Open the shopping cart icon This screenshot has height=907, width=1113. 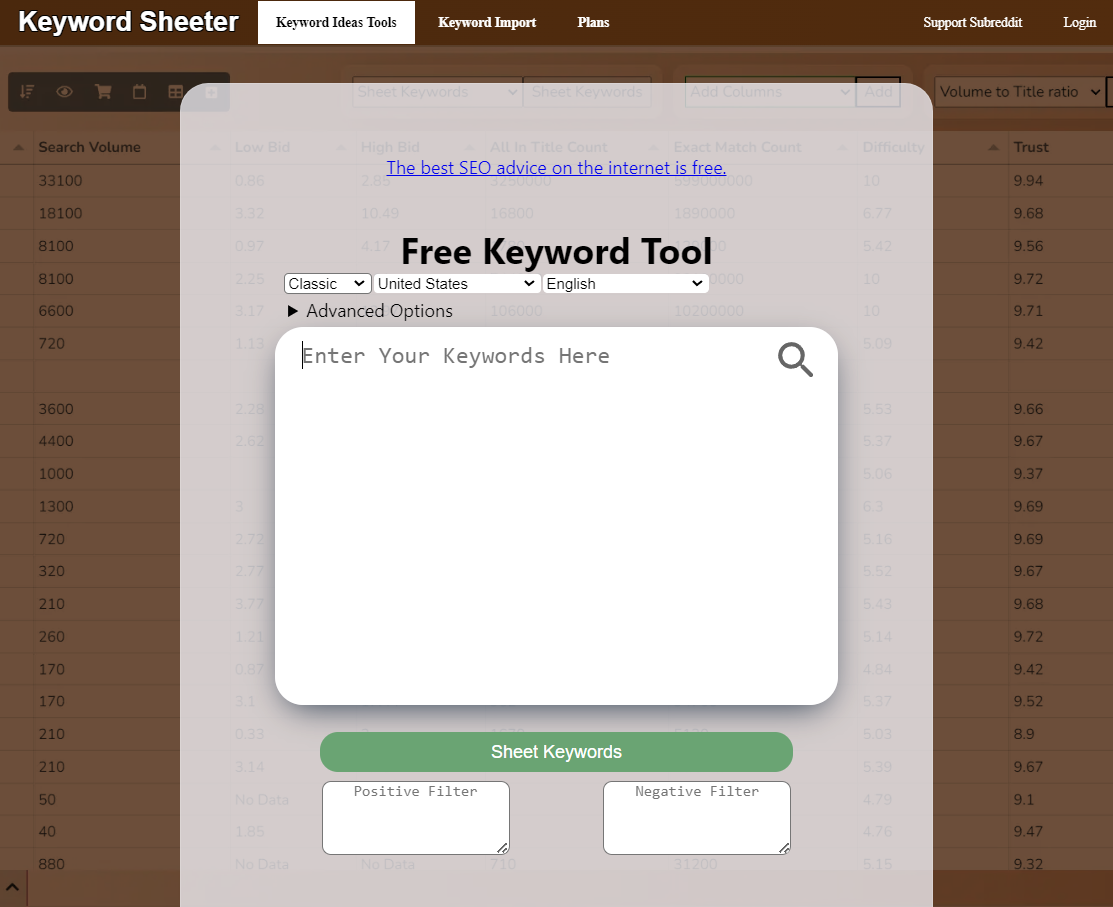pyautogui.click(x=103, y=92)
